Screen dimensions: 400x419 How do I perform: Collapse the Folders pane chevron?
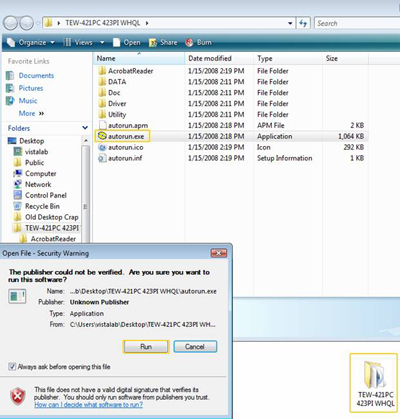(x=85, y=128)
